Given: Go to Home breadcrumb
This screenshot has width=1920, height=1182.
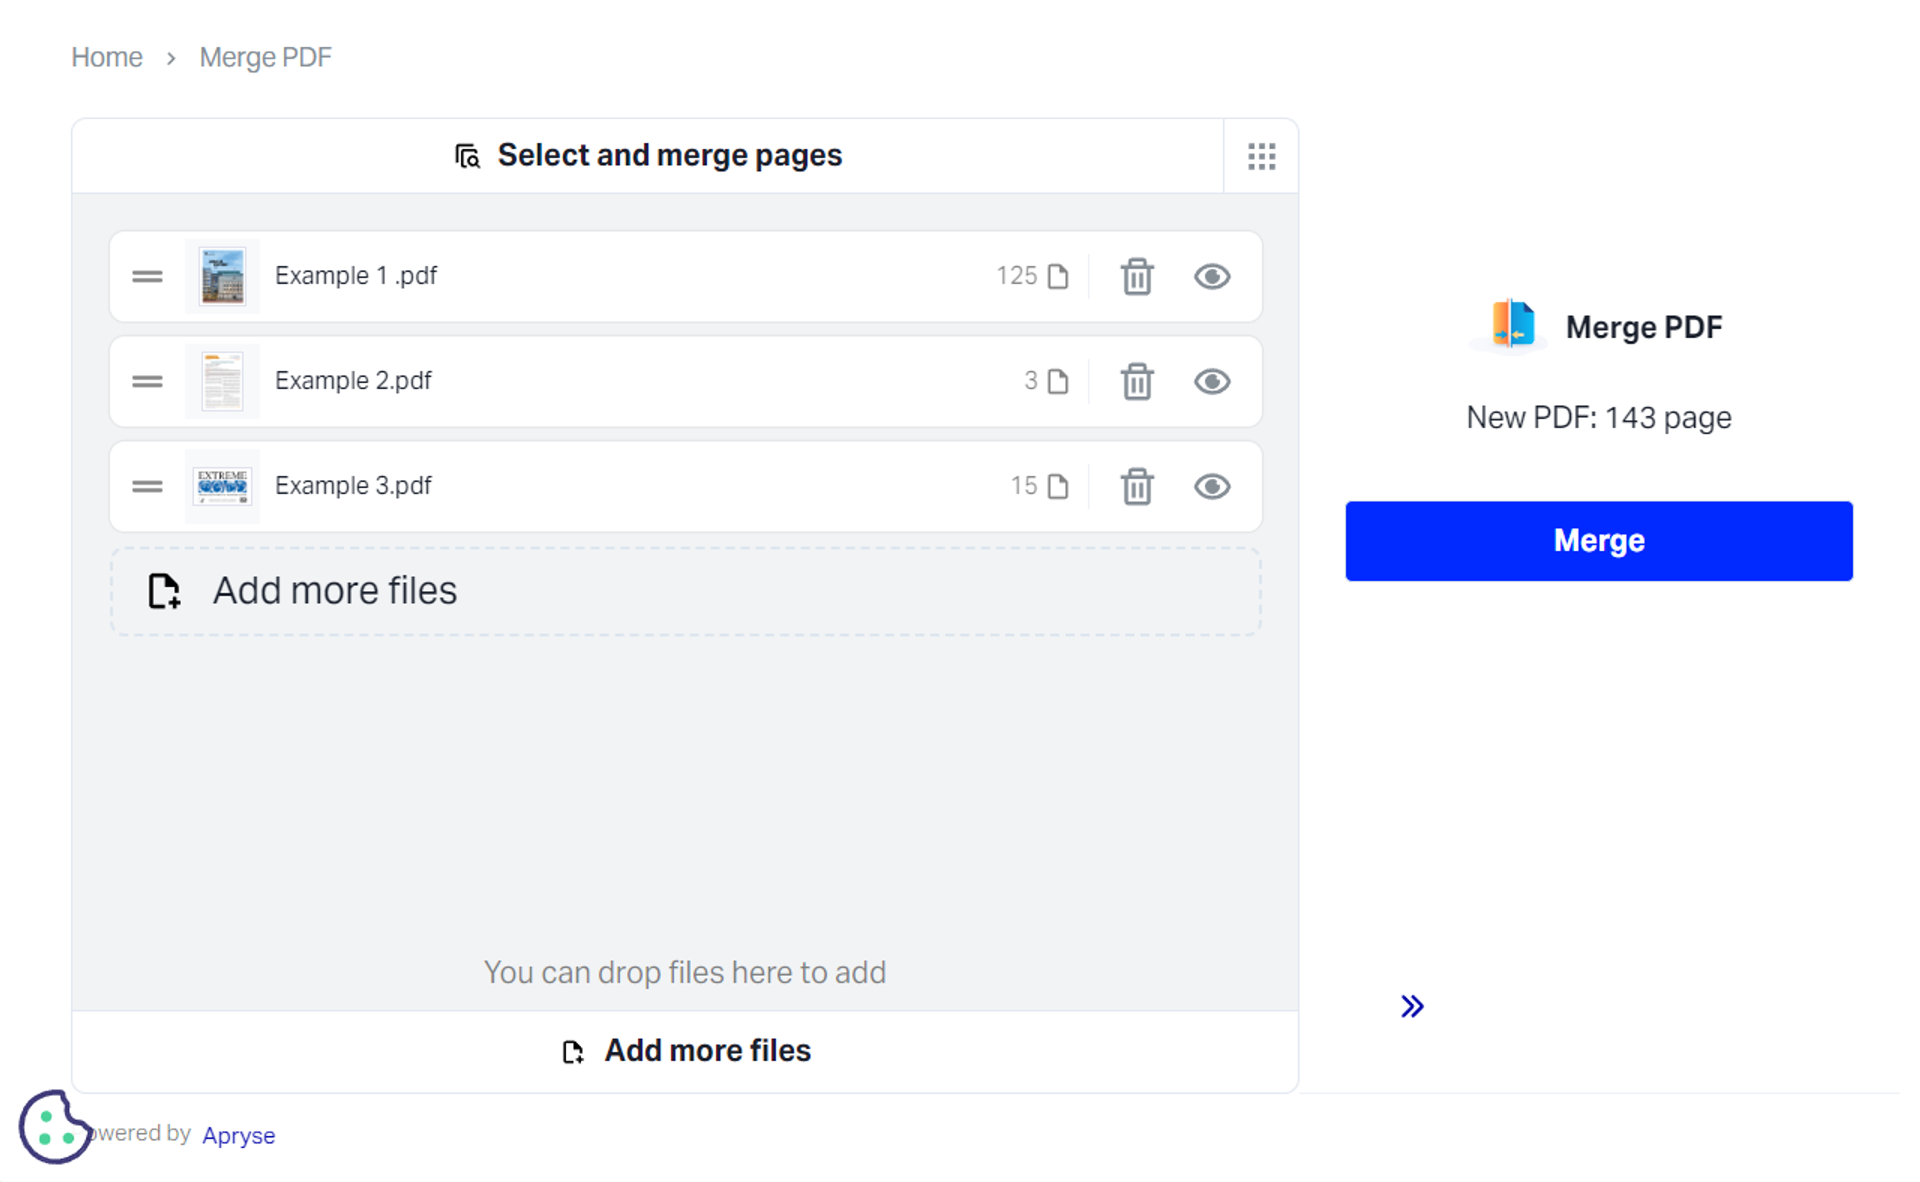Looking at the screenshot, I should coord(106,58).
